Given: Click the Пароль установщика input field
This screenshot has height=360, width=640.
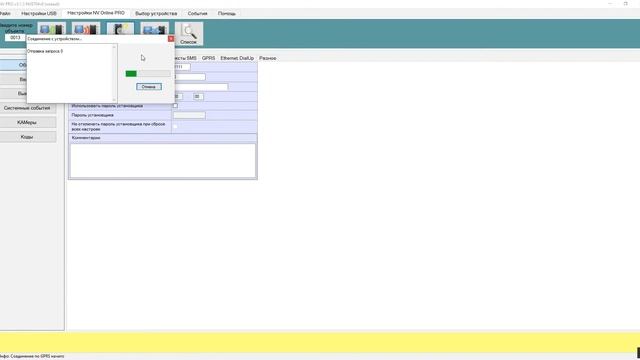Looking at the screenshot, I should tap(189, 116).
